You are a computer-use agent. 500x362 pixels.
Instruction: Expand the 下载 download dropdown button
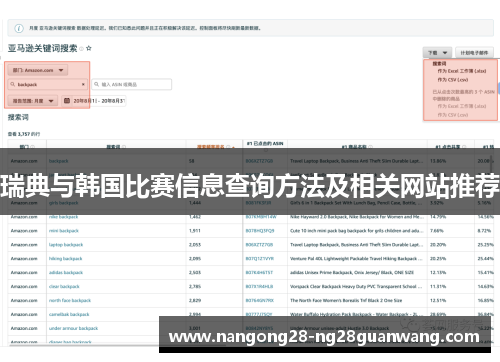click(437, 53)
